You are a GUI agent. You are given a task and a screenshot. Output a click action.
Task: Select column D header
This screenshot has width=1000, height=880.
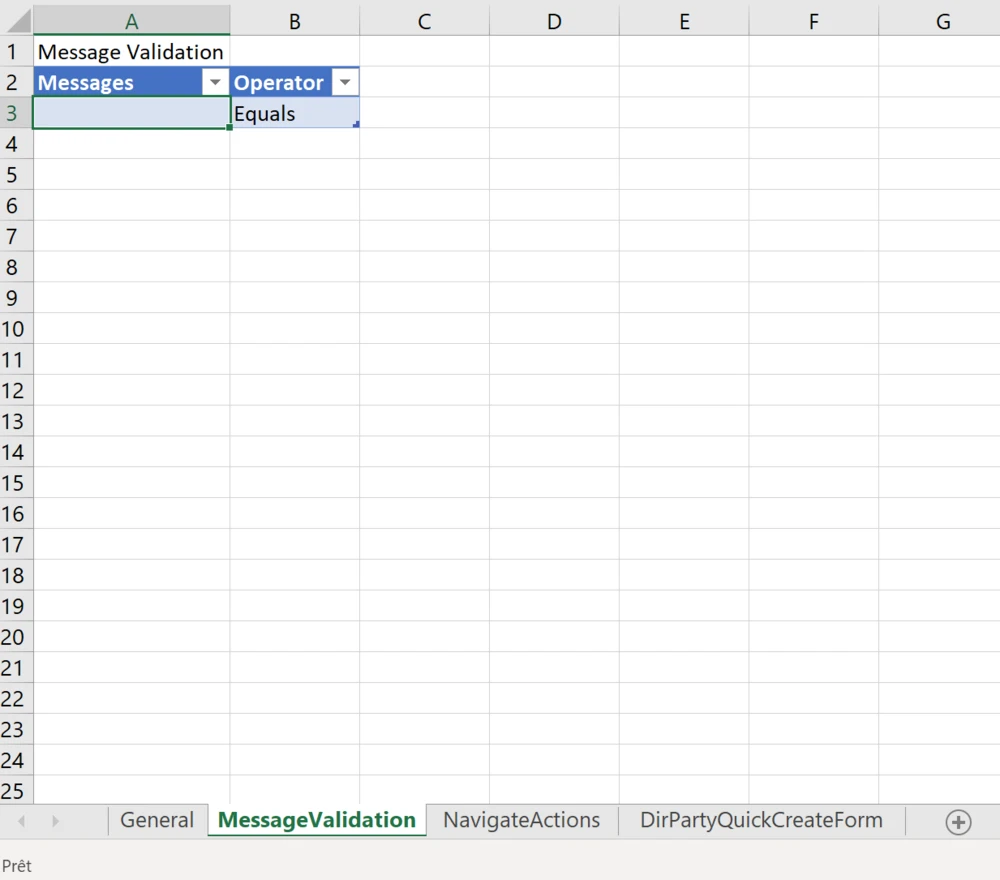pos(554,21)
